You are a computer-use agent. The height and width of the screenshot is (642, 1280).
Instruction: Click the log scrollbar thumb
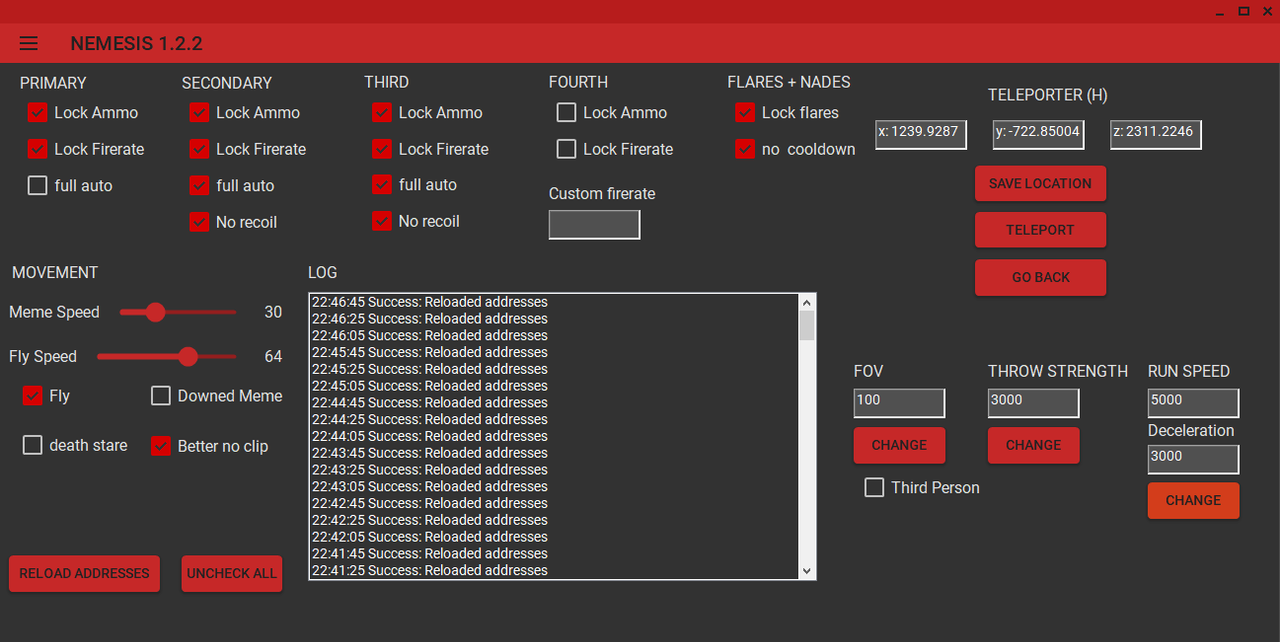[807, 325]
